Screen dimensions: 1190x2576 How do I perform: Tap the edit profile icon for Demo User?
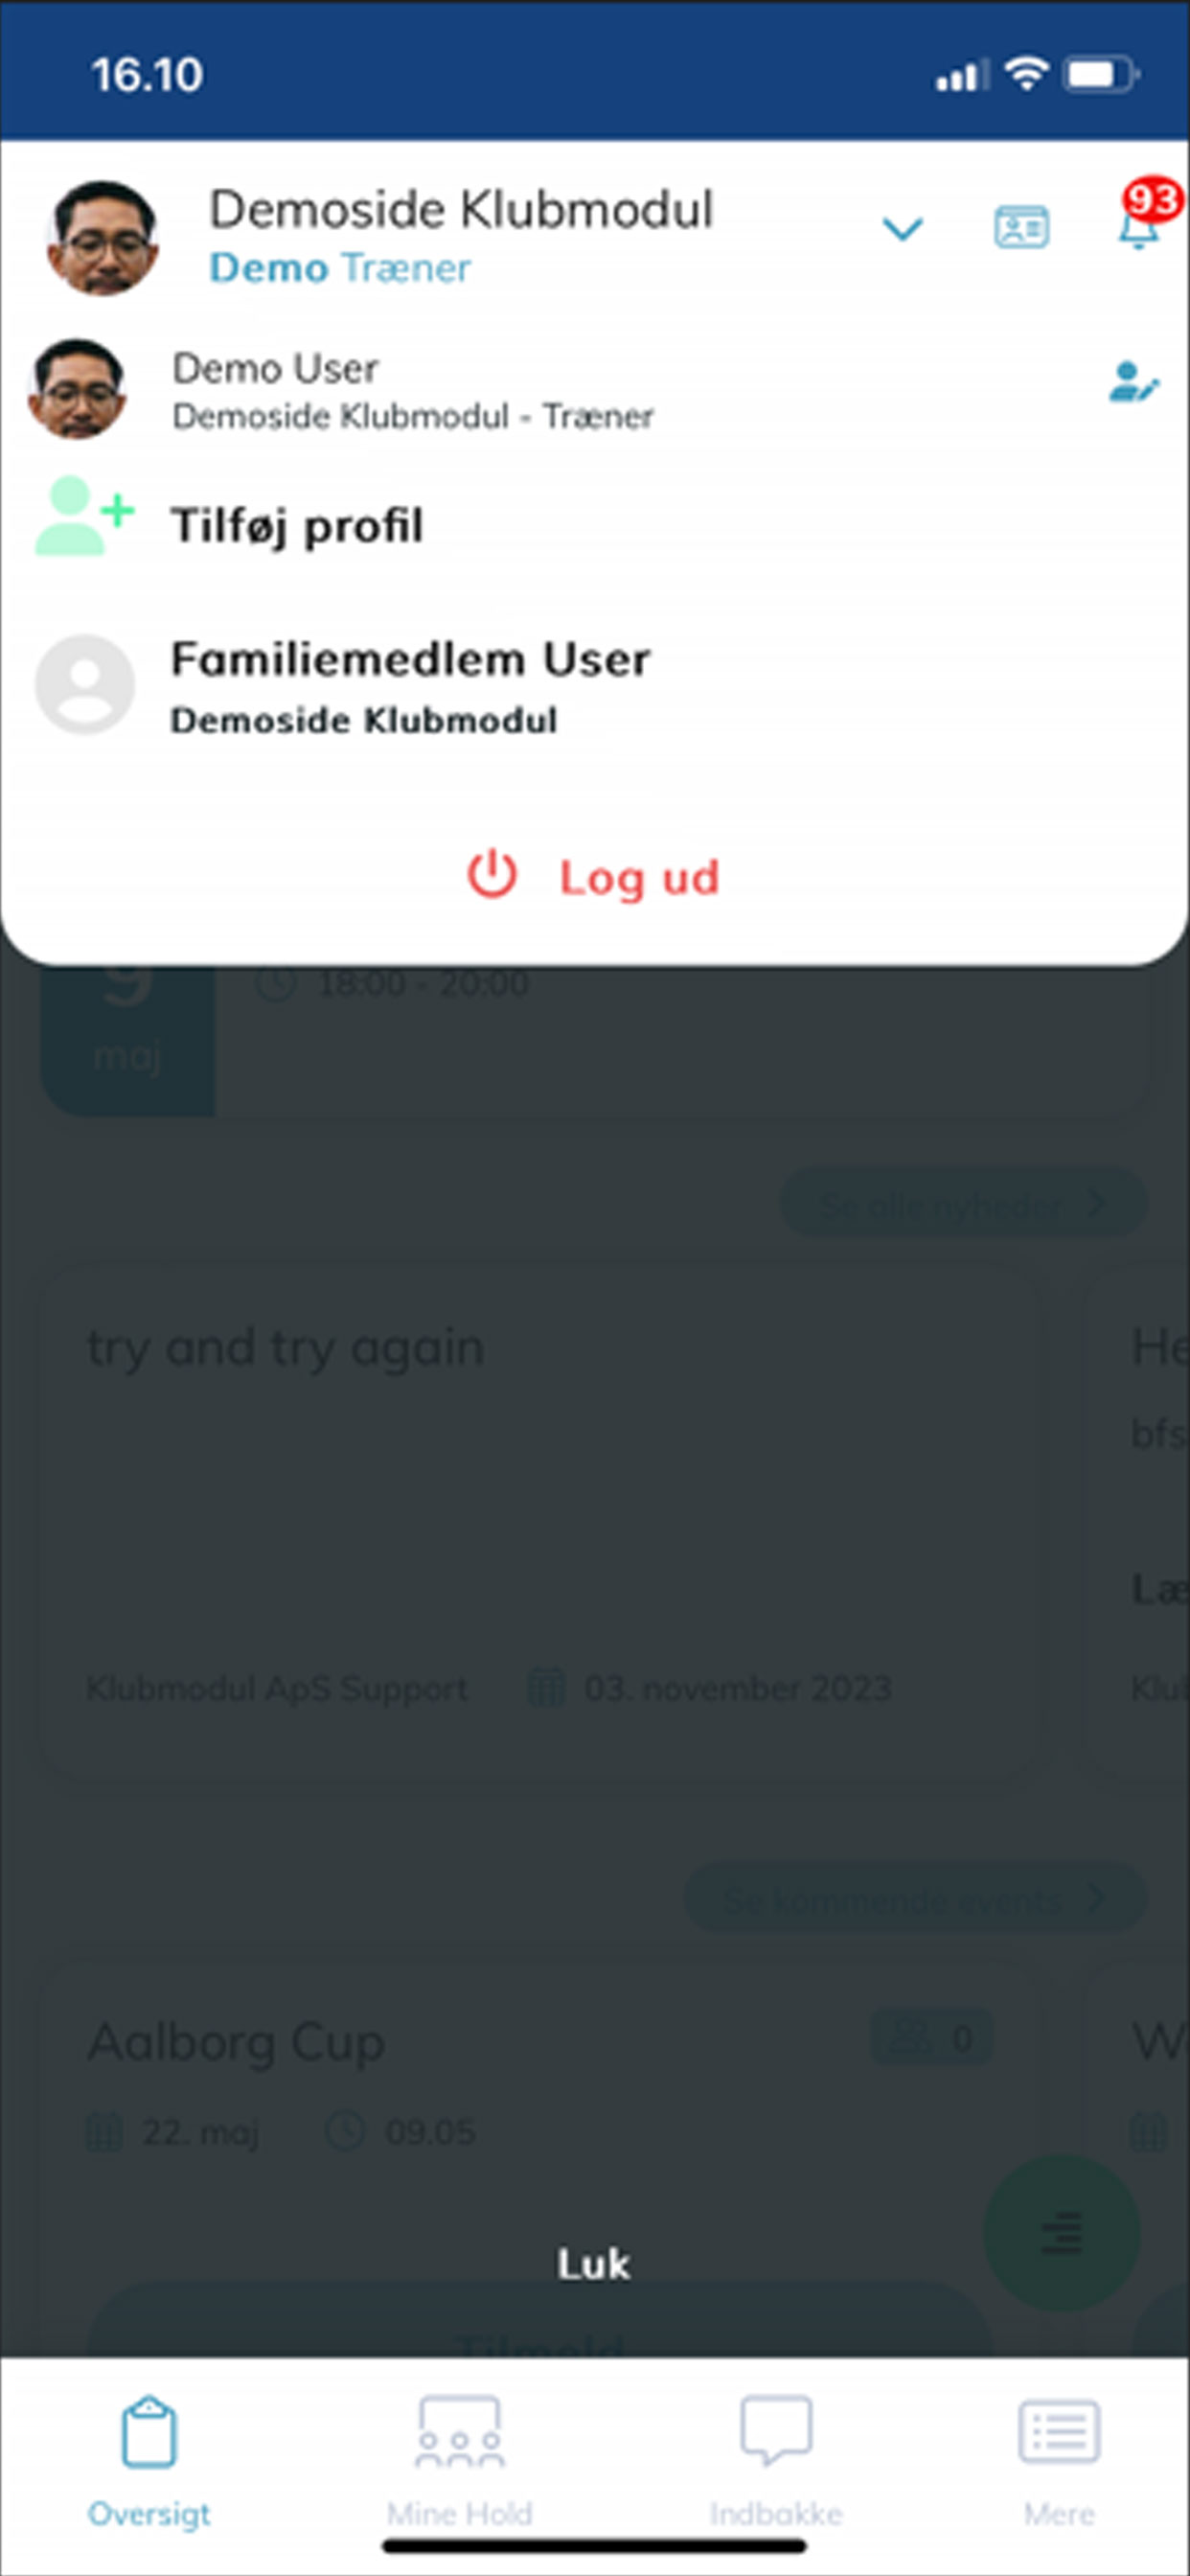coord(1134,382)
